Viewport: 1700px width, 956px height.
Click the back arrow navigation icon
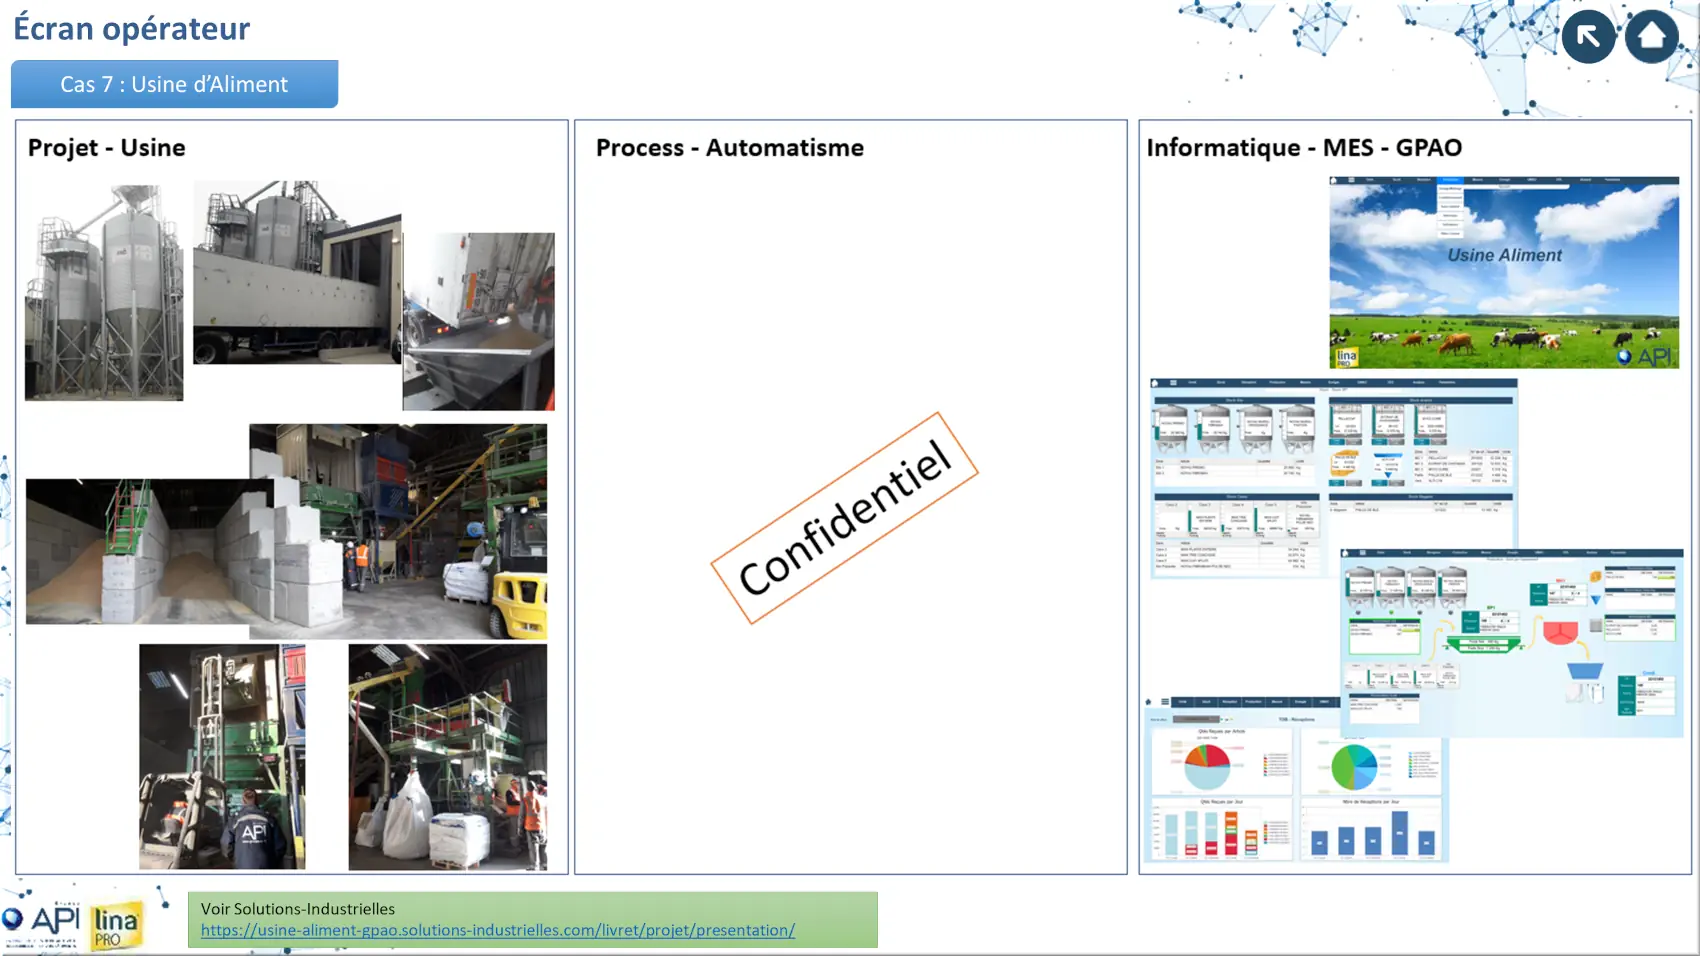(x=1588, y=37)
